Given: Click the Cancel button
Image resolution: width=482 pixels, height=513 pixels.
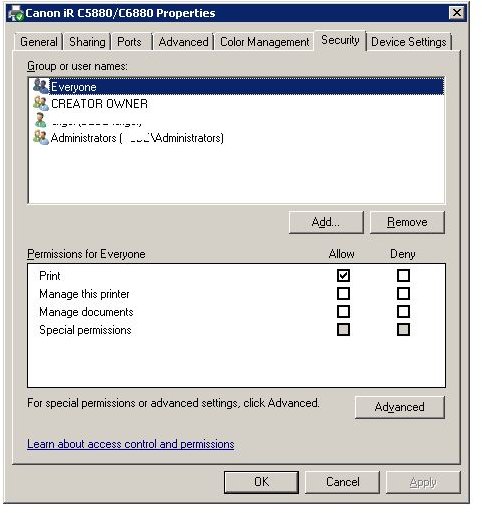Looking at the screenshot, I should (342, 482).
